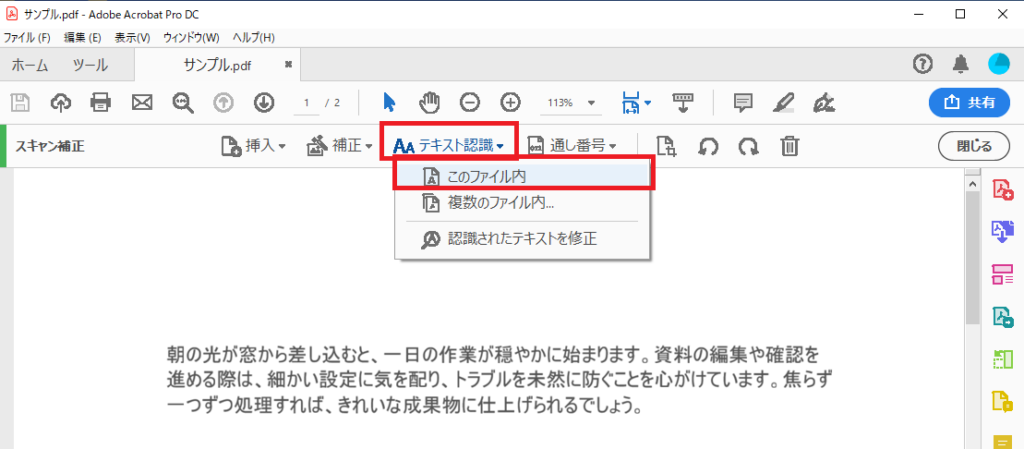1024x449 pixels.
Task: Open the yellow Protect file sidebar icon
Action: pyautogui.click(x=1002, y=401)
